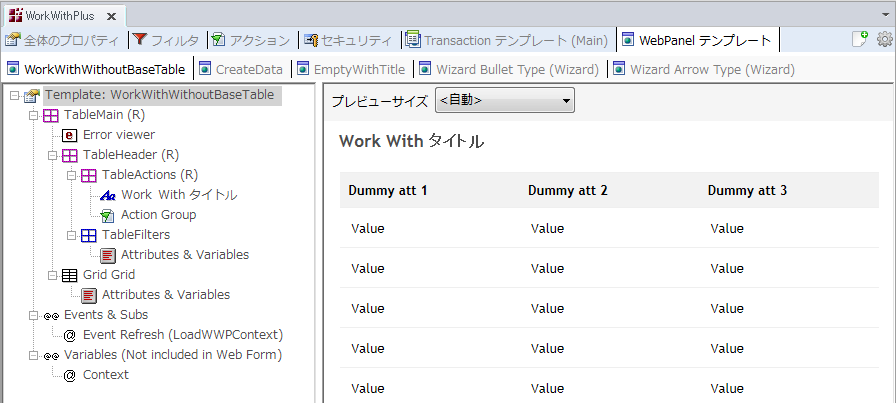Click the Error viewer icon in the tree
Image resolution: width=896 pixels, height=403 pixels.
pos(70,135)
